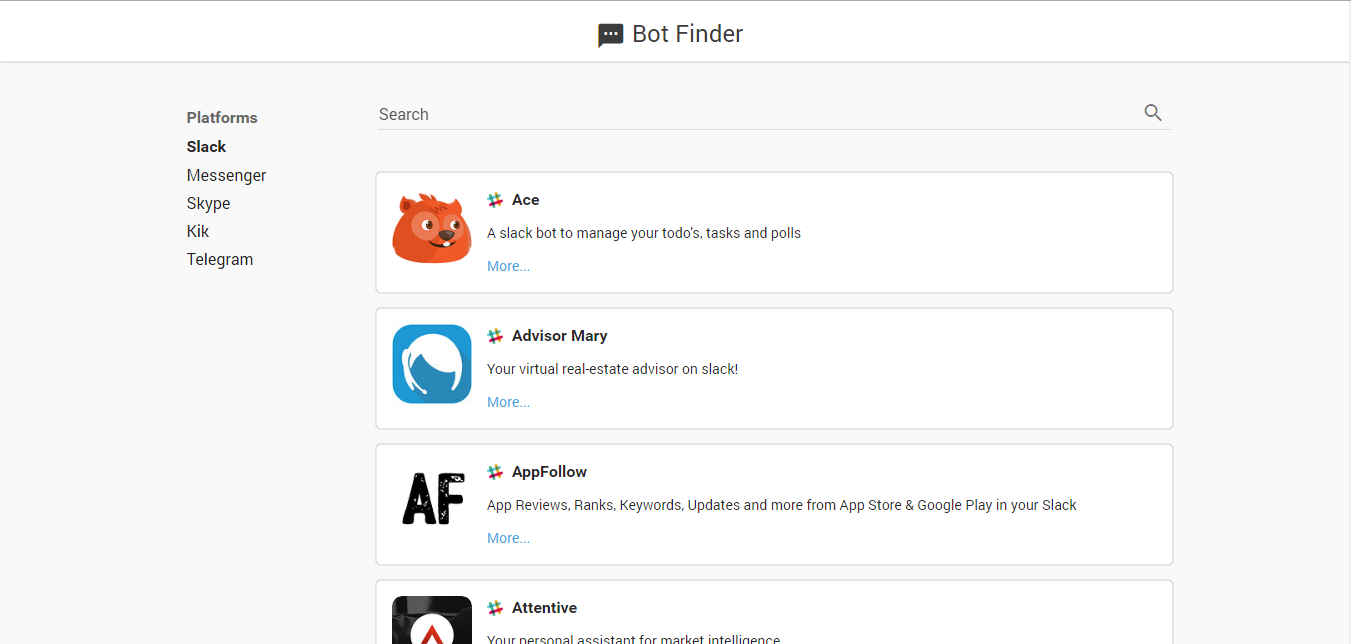Click the search magnifier icon
The height and width of the screenshot is (644, 1351).
coord(1152,113)
